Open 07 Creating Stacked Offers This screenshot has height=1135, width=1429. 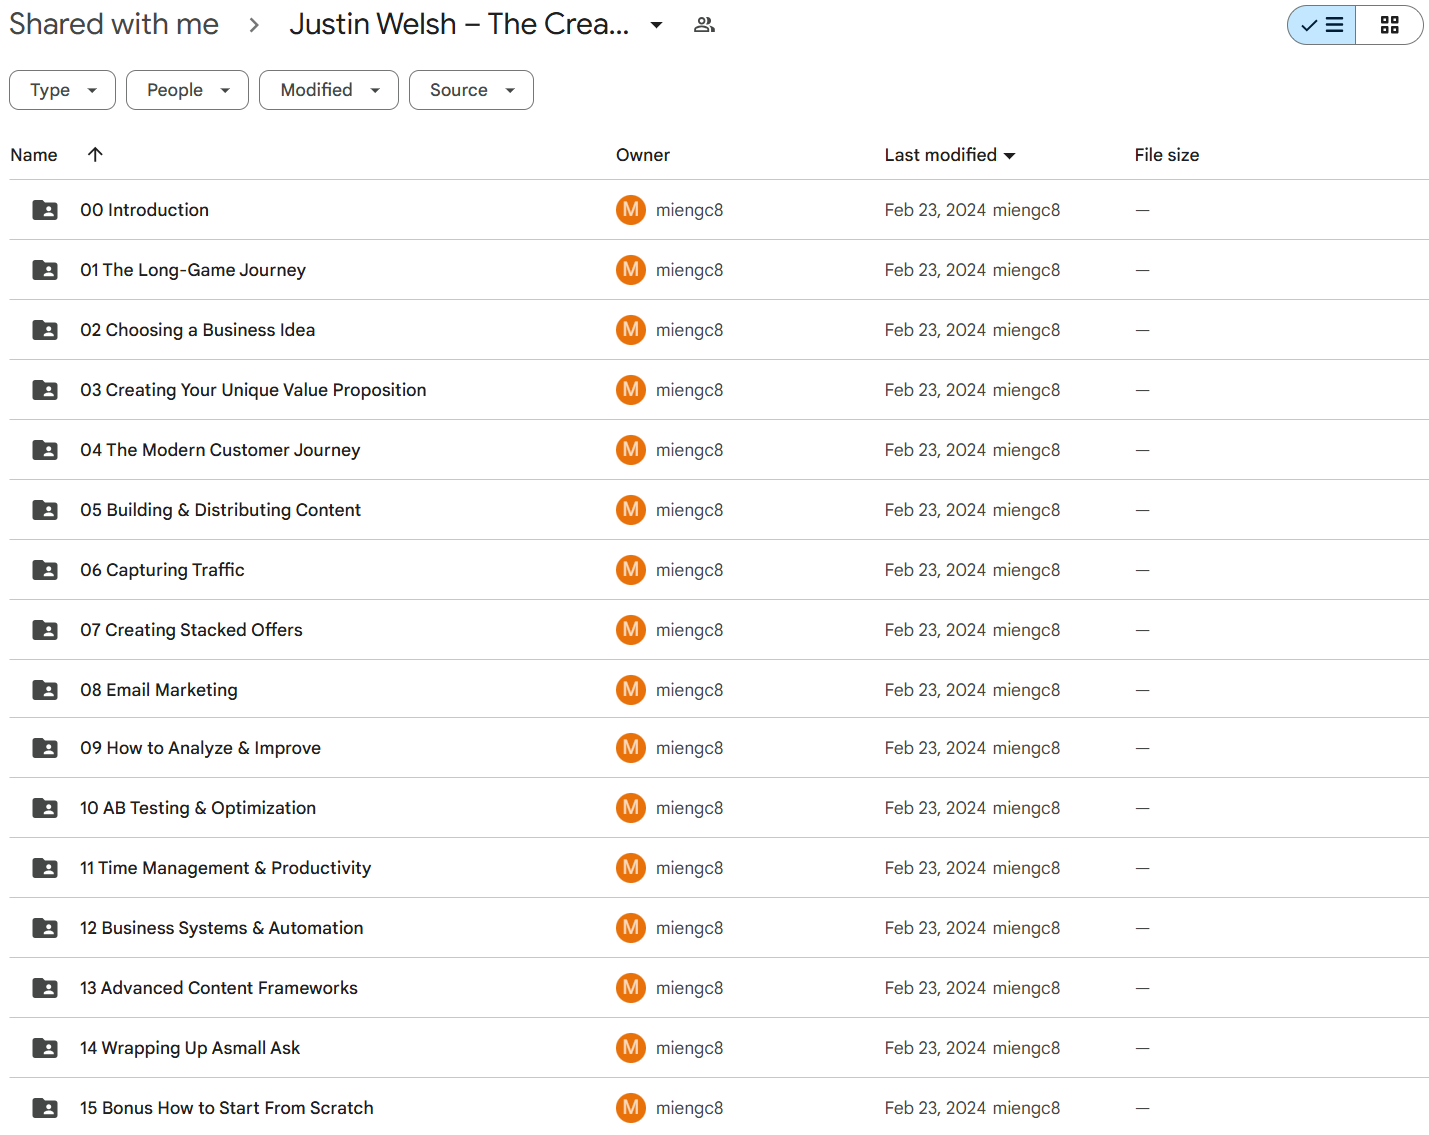point(191,630)
